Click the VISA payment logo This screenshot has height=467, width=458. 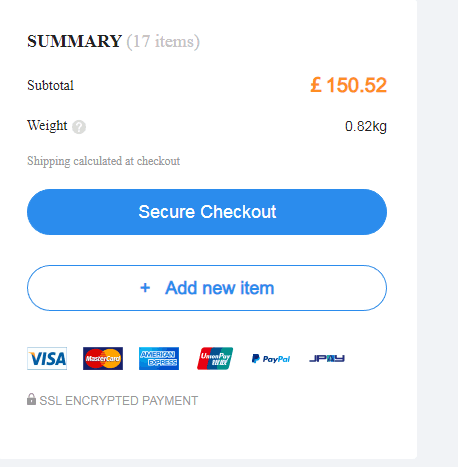click(47, 359)
